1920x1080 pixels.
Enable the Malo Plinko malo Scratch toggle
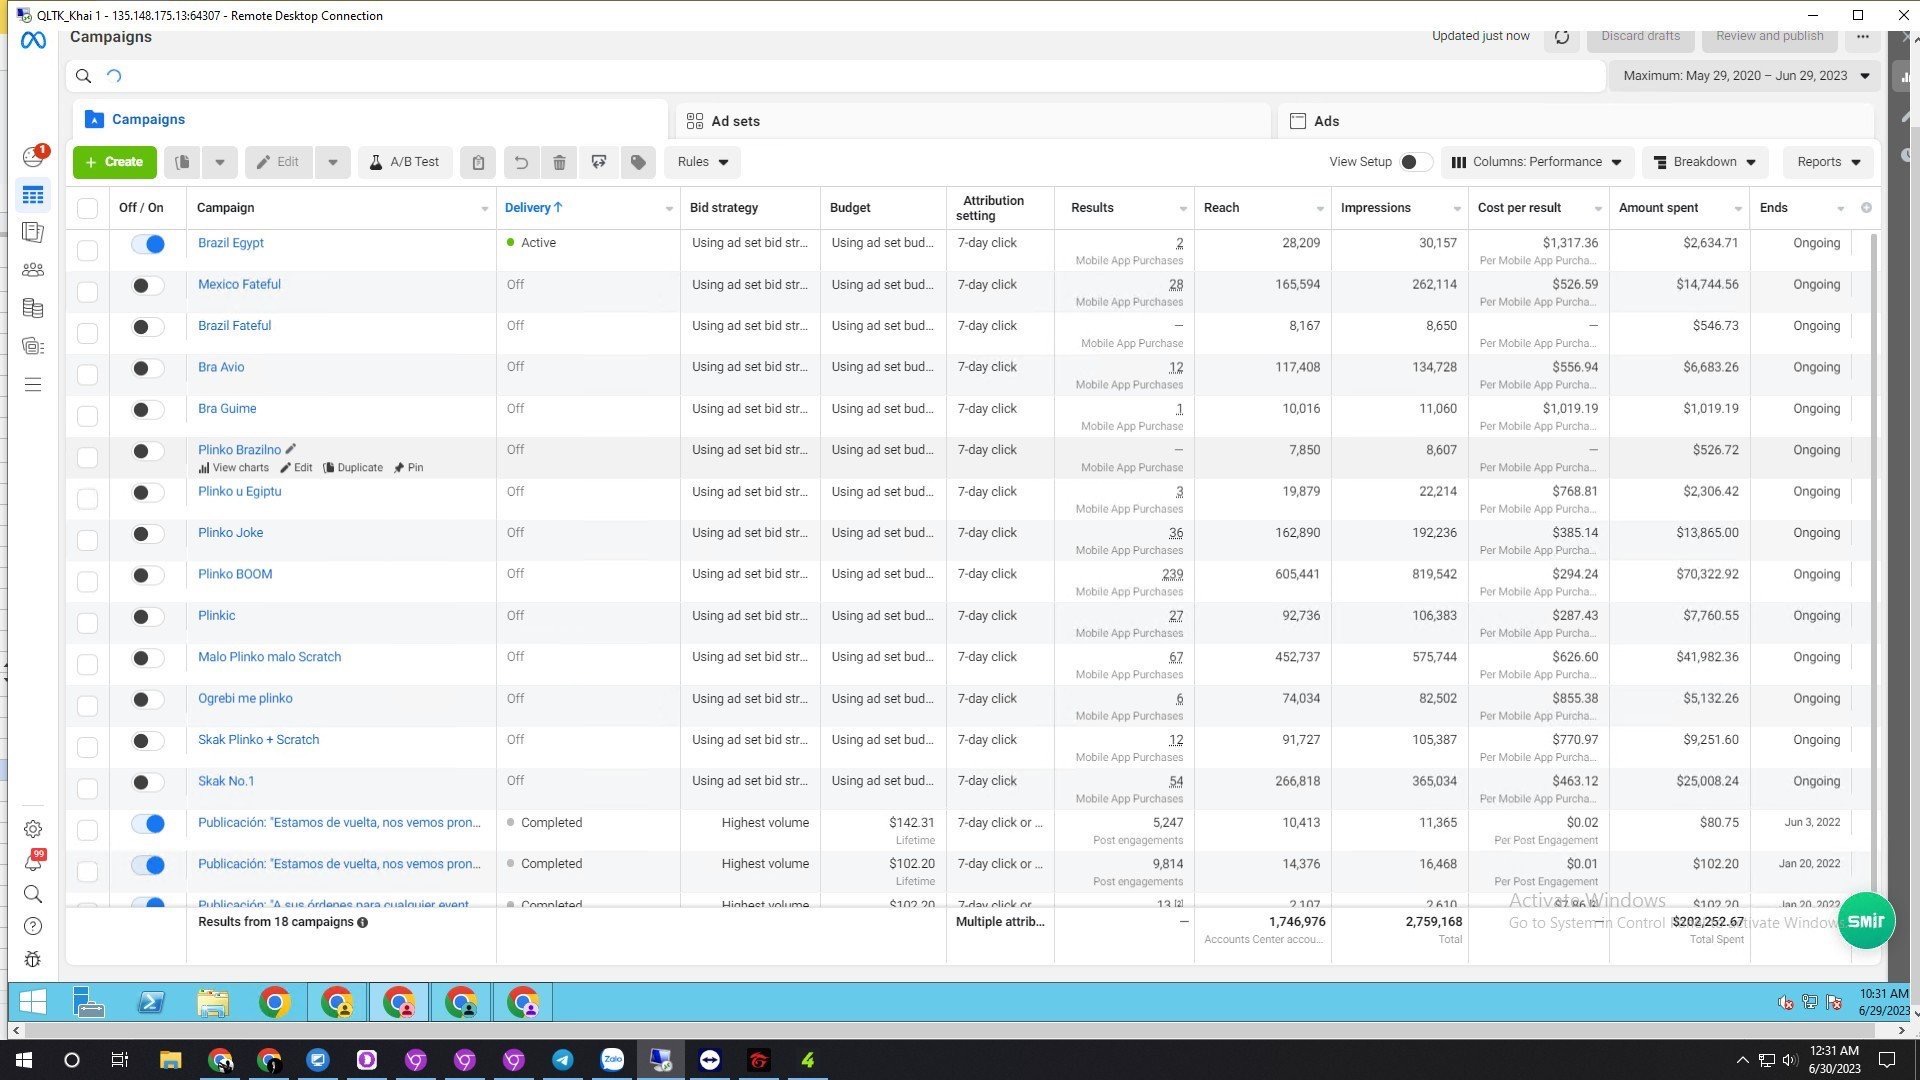pos(148,658)
